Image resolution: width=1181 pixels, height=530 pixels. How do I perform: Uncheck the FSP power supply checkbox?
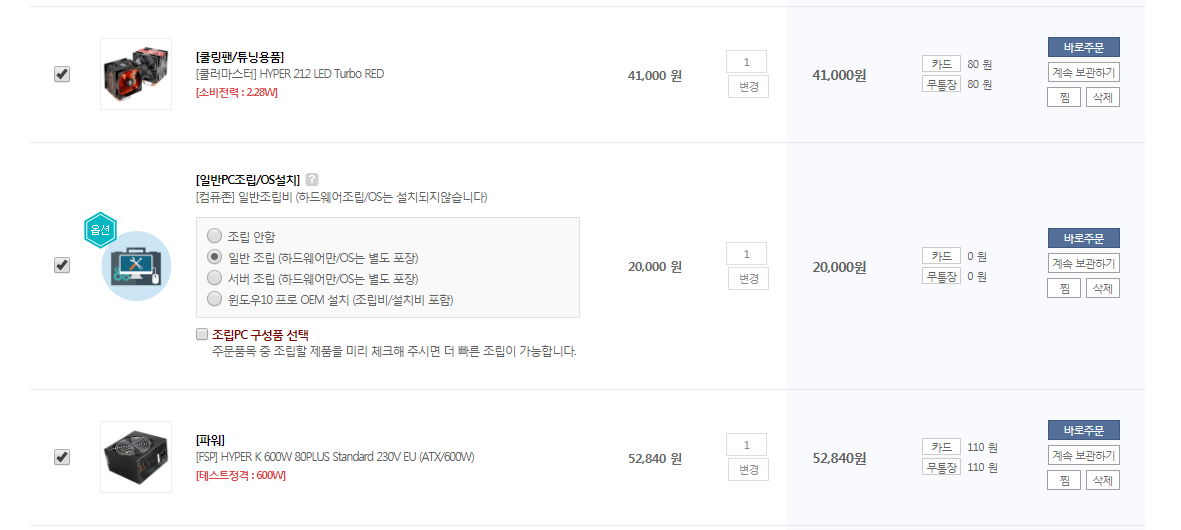click(x=63, y=457)
